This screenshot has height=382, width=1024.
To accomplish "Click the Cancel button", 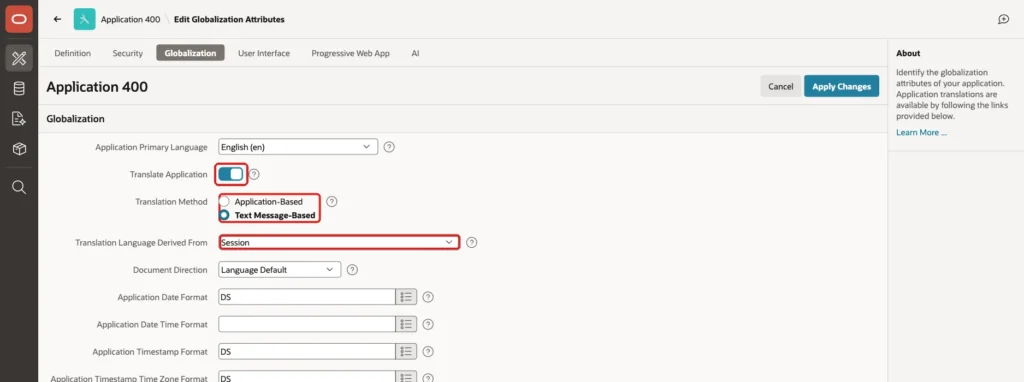I will click(x=780, y=86).
